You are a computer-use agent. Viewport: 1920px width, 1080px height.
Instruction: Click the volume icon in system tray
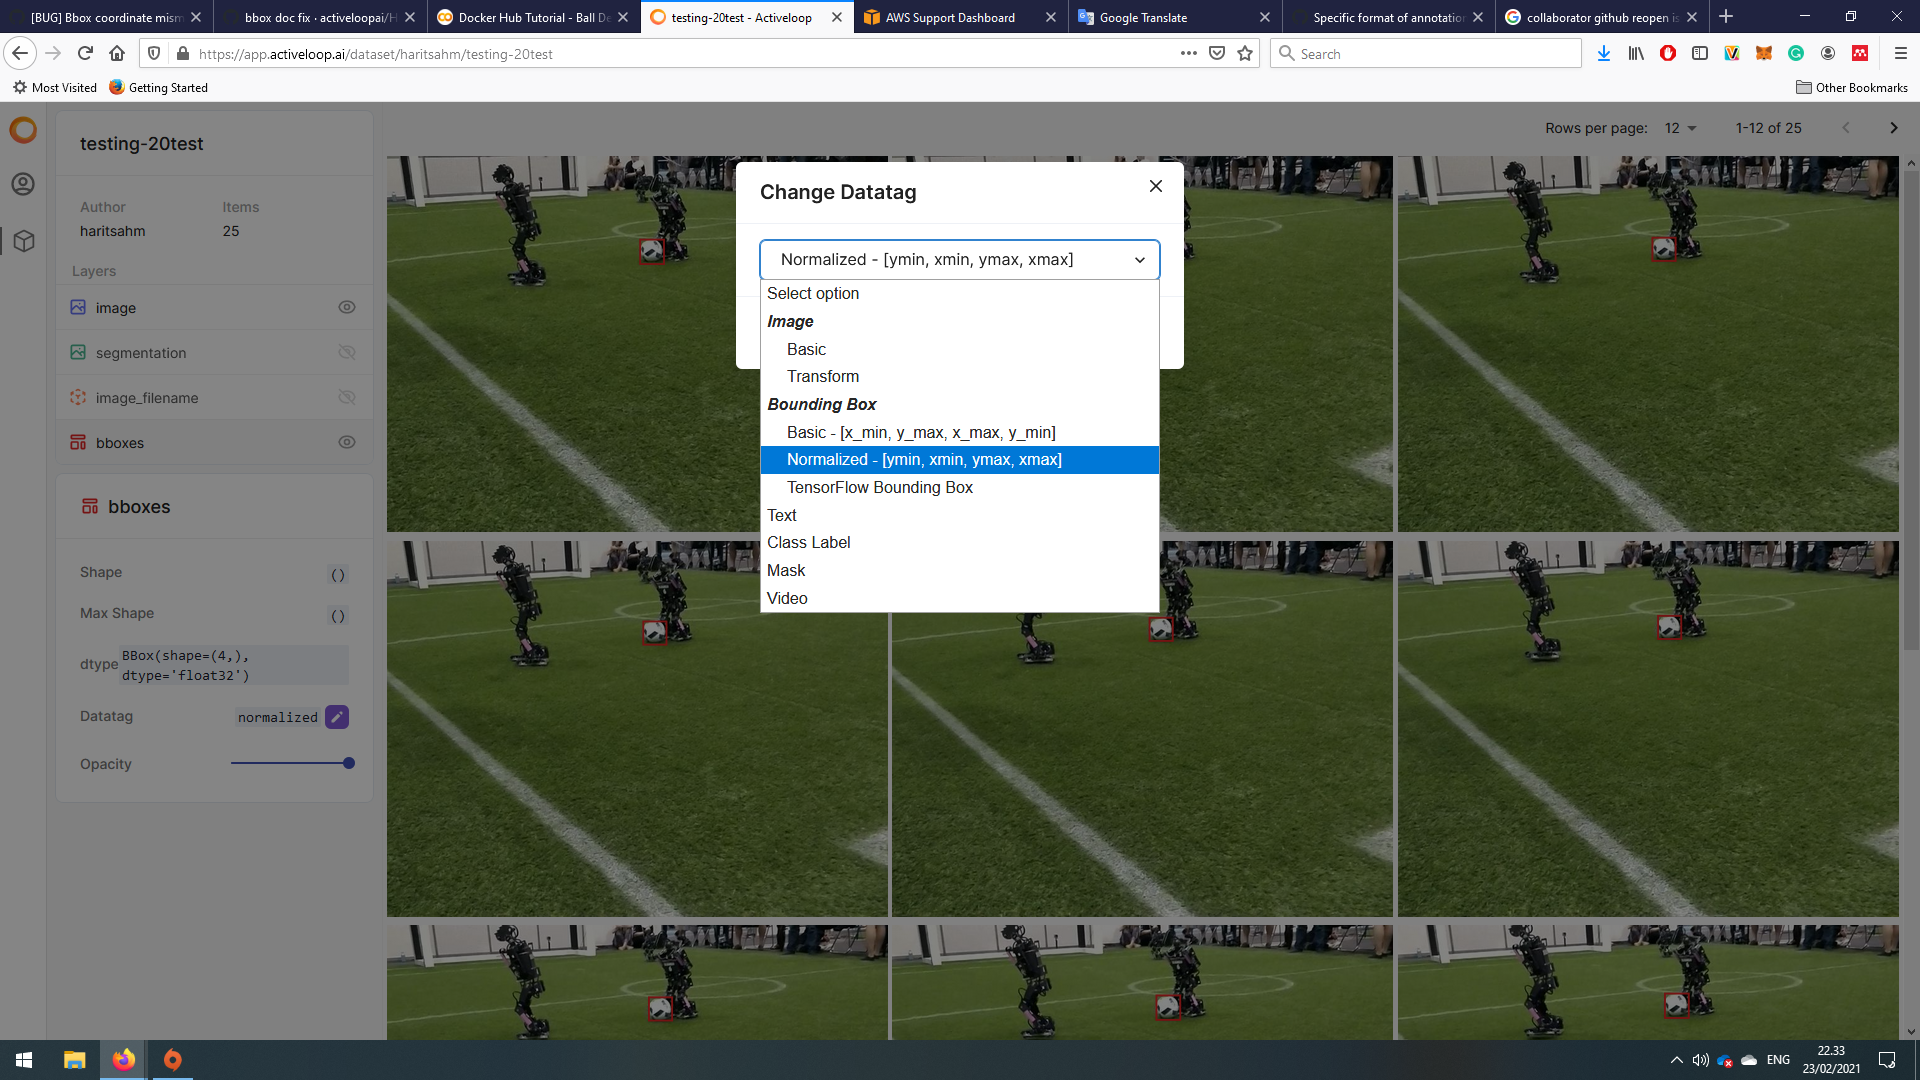pos(1700,1060)
